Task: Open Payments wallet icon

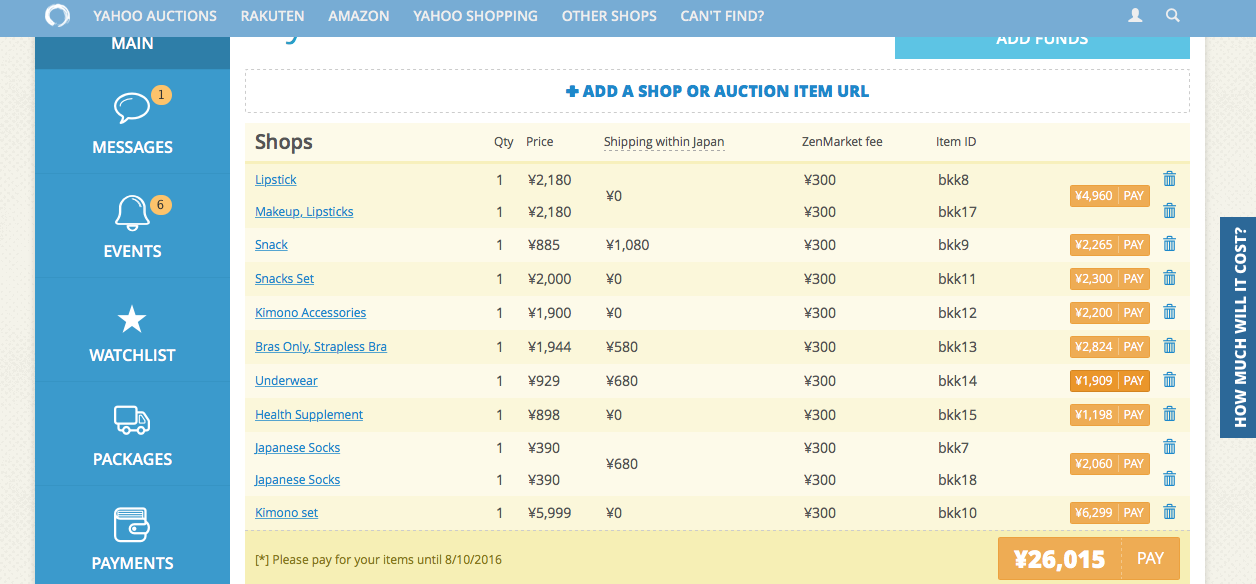Action: [x=132, y=524]
